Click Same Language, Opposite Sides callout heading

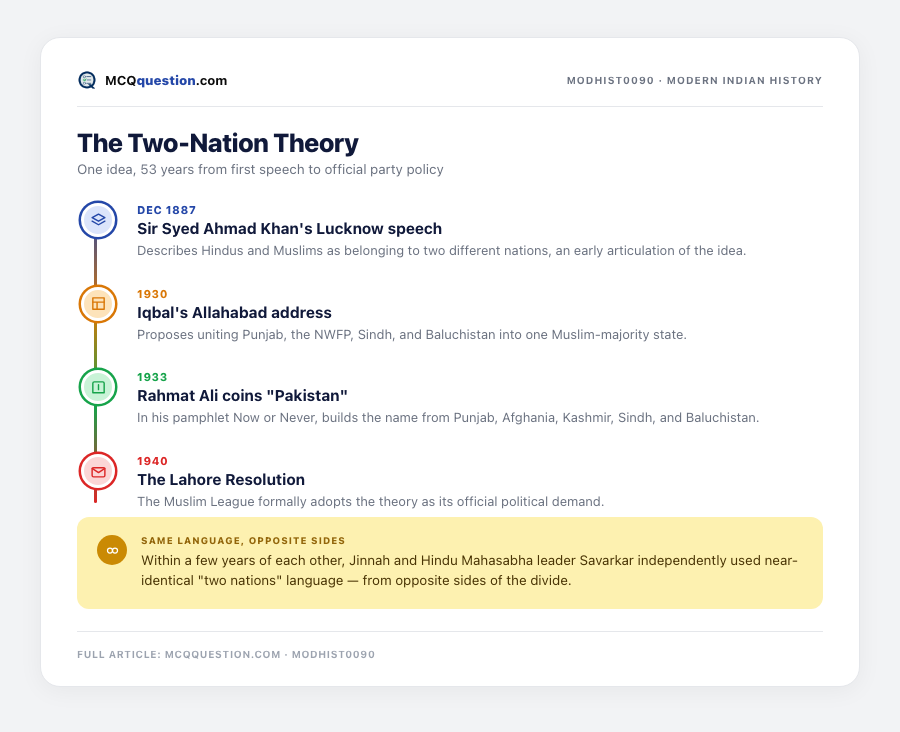tap(243, 541)
